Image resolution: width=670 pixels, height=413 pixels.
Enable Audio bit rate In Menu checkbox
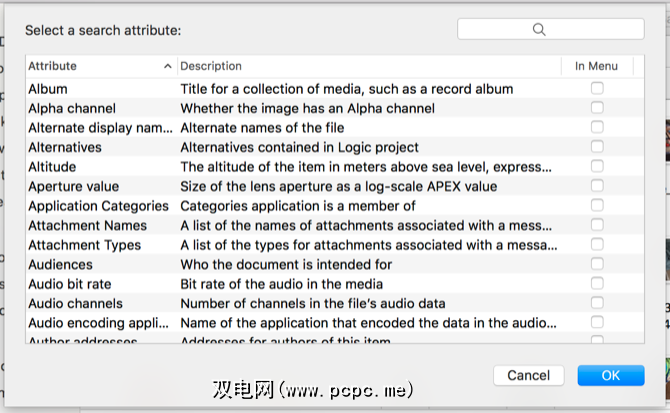[x=597, y=284]
